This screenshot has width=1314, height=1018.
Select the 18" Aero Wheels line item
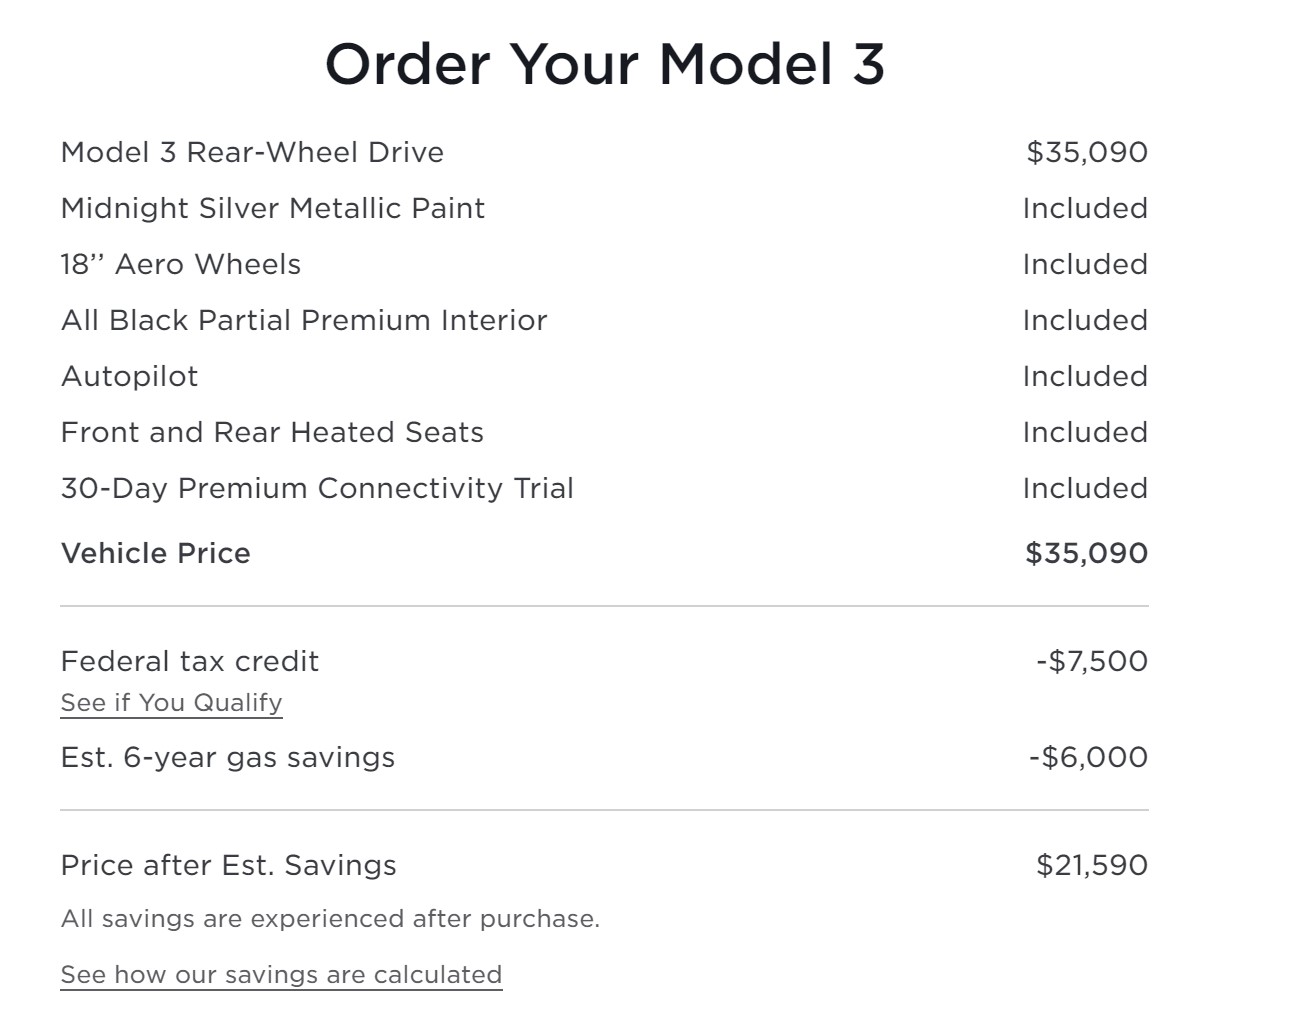[x=181, y=264]
